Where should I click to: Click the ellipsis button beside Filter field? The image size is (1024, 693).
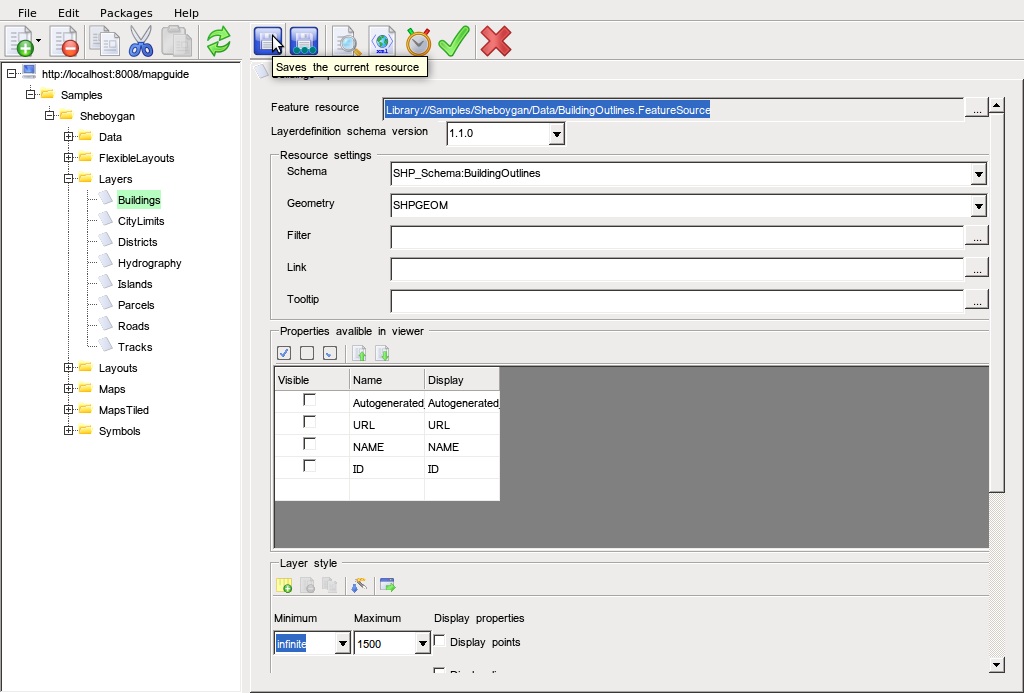click(x=977, y=237)
